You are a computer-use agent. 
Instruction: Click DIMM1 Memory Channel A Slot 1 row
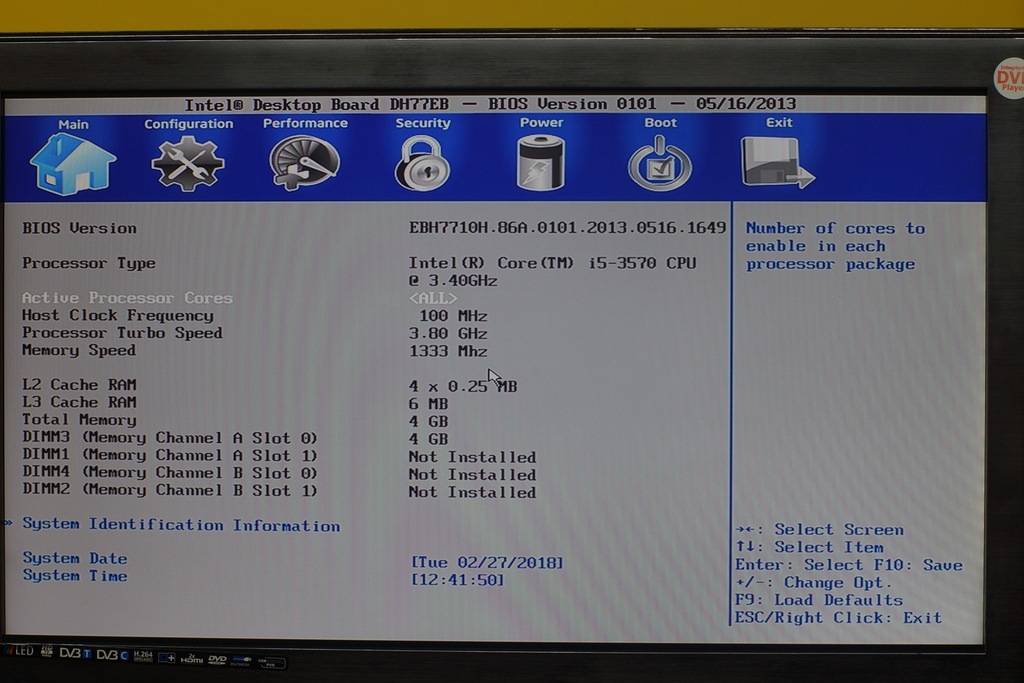click(x=279, y=456)
